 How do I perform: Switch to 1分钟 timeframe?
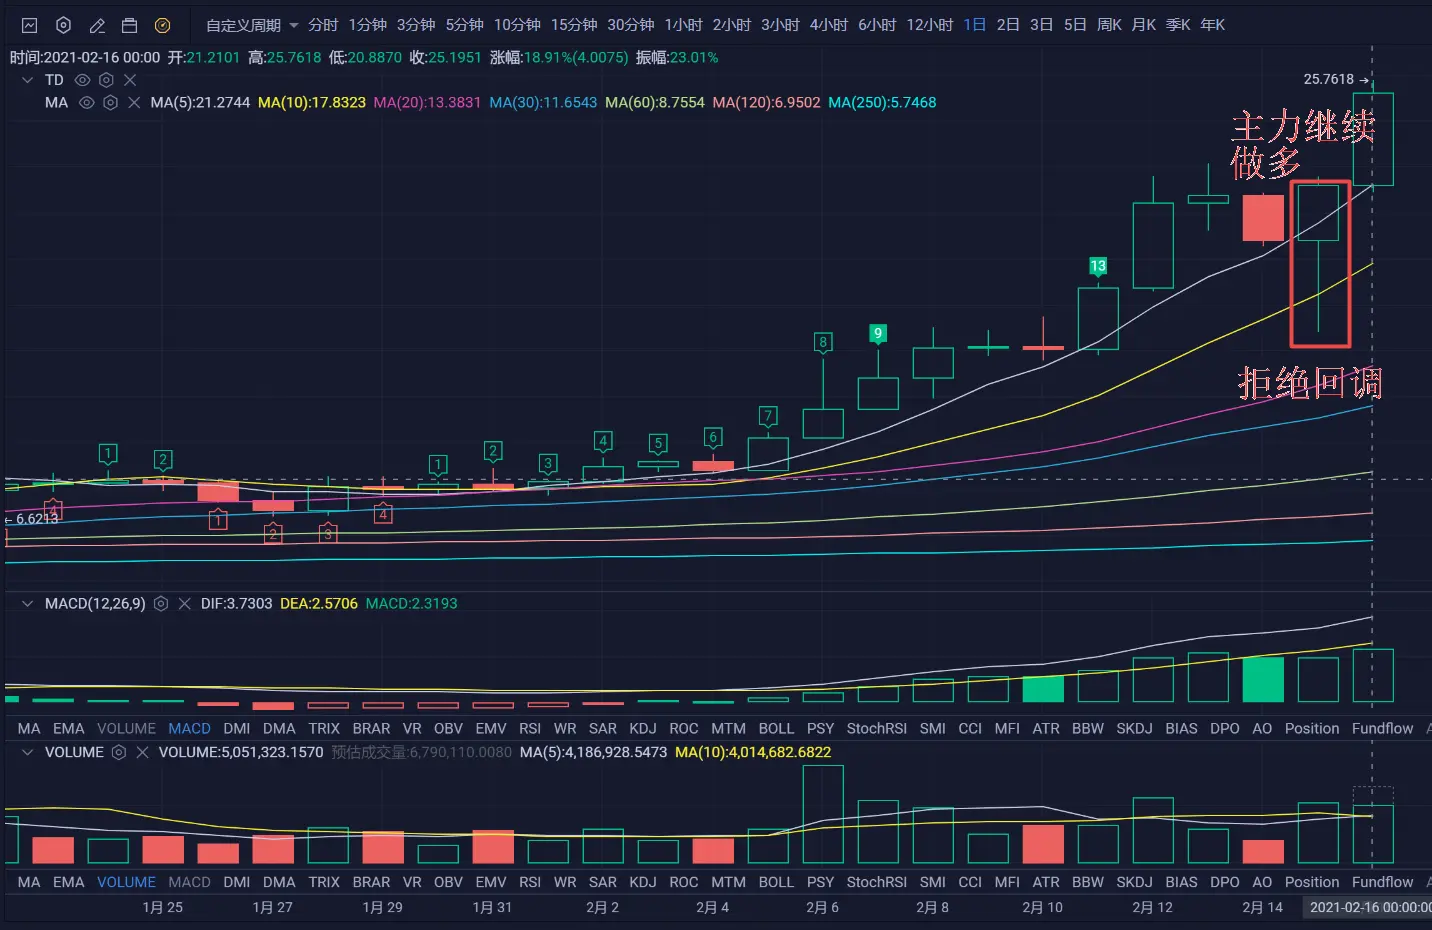click(368, 25)
